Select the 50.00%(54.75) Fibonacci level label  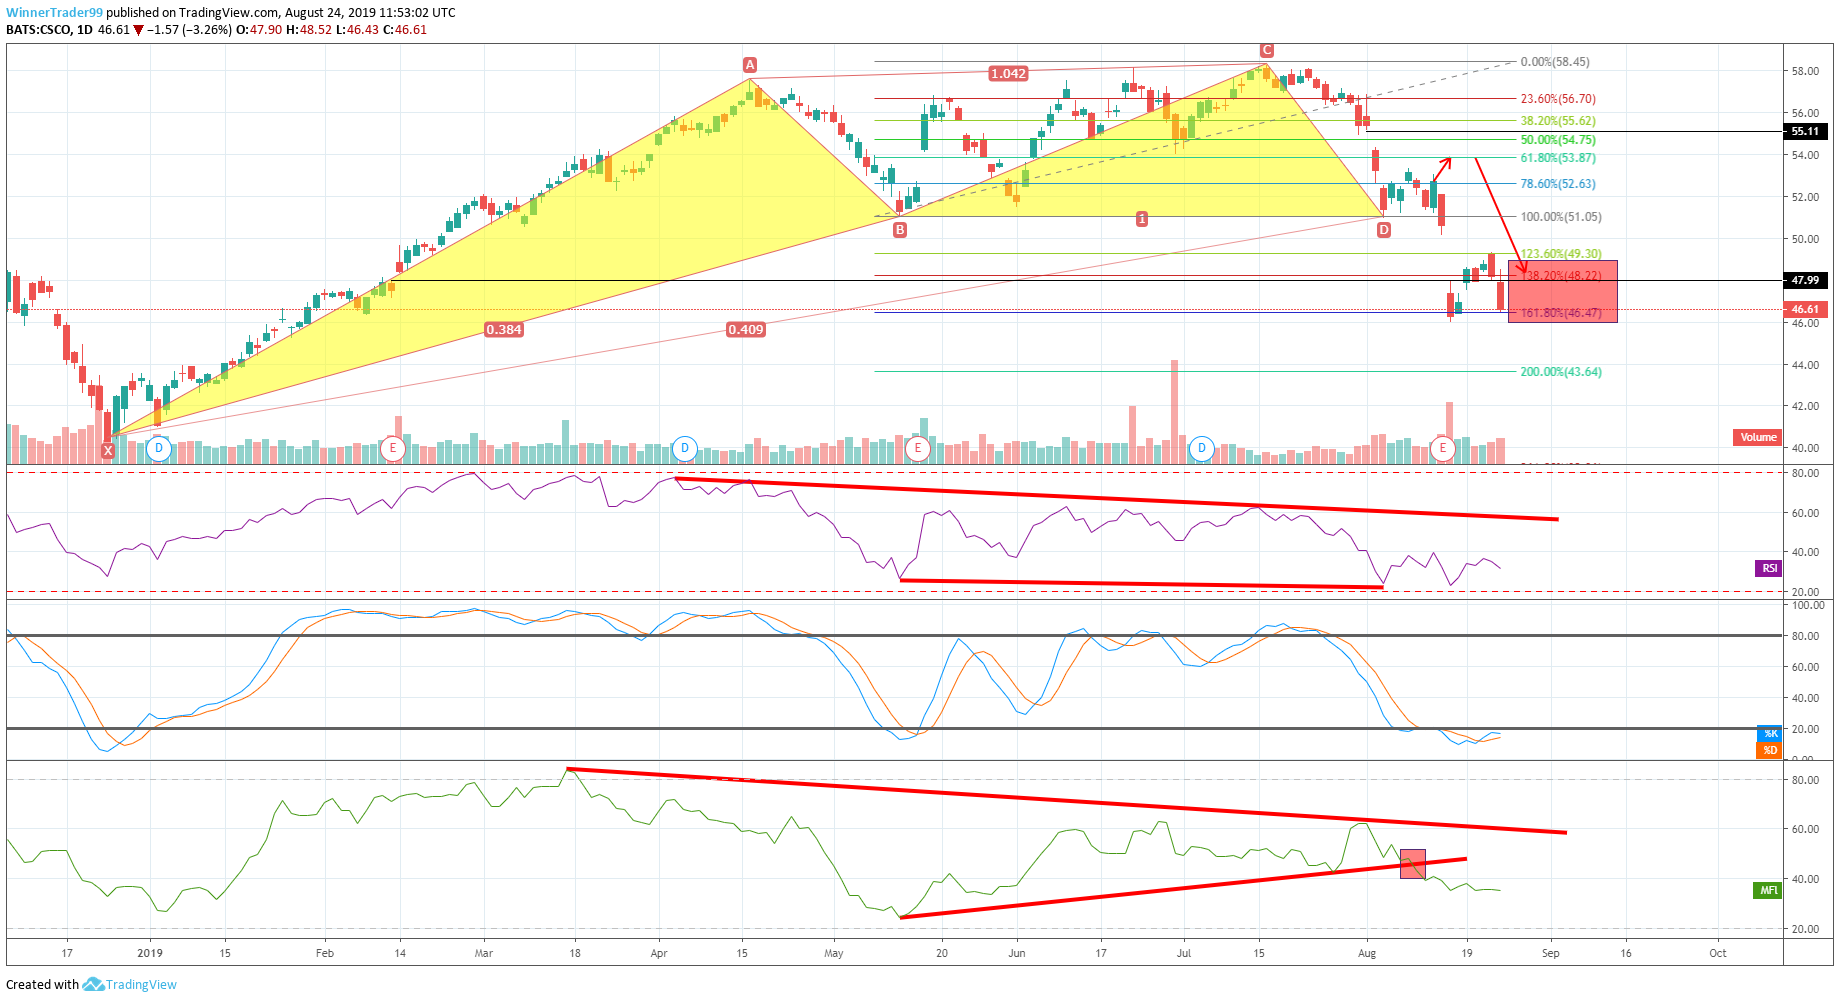[x=1558, y=140]
